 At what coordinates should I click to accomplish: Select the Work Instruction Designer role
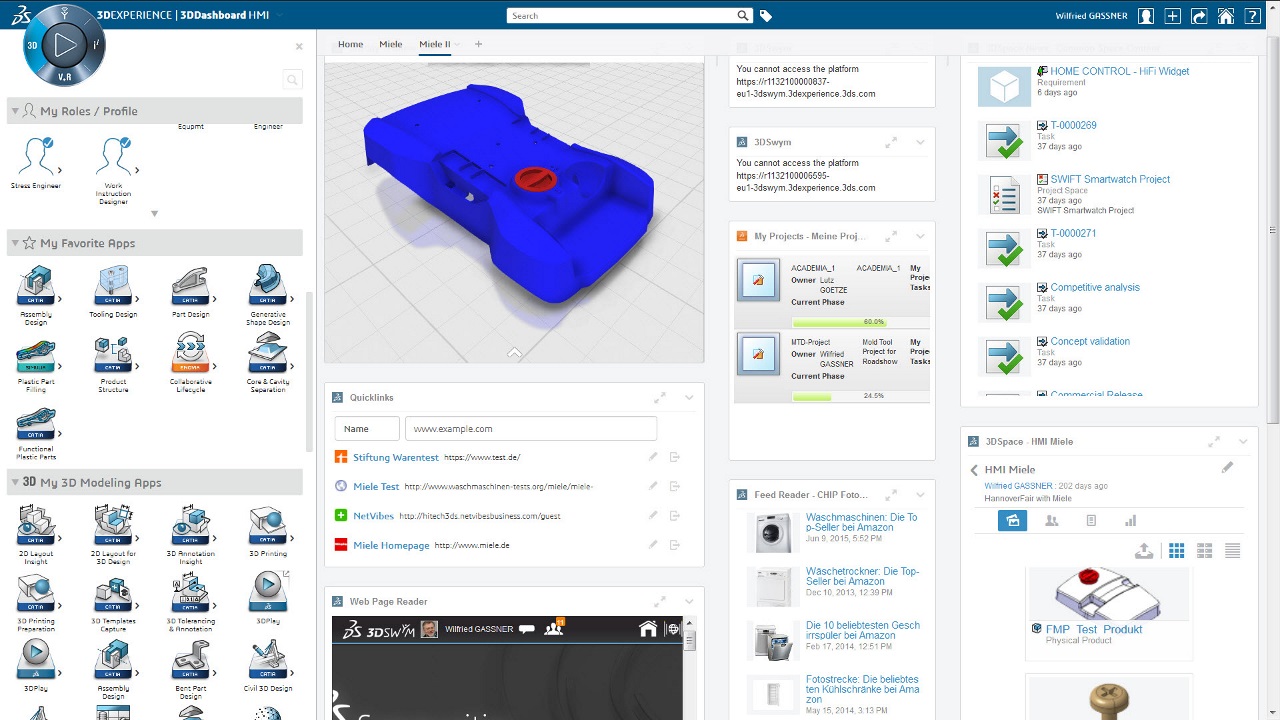pos(113,157)
